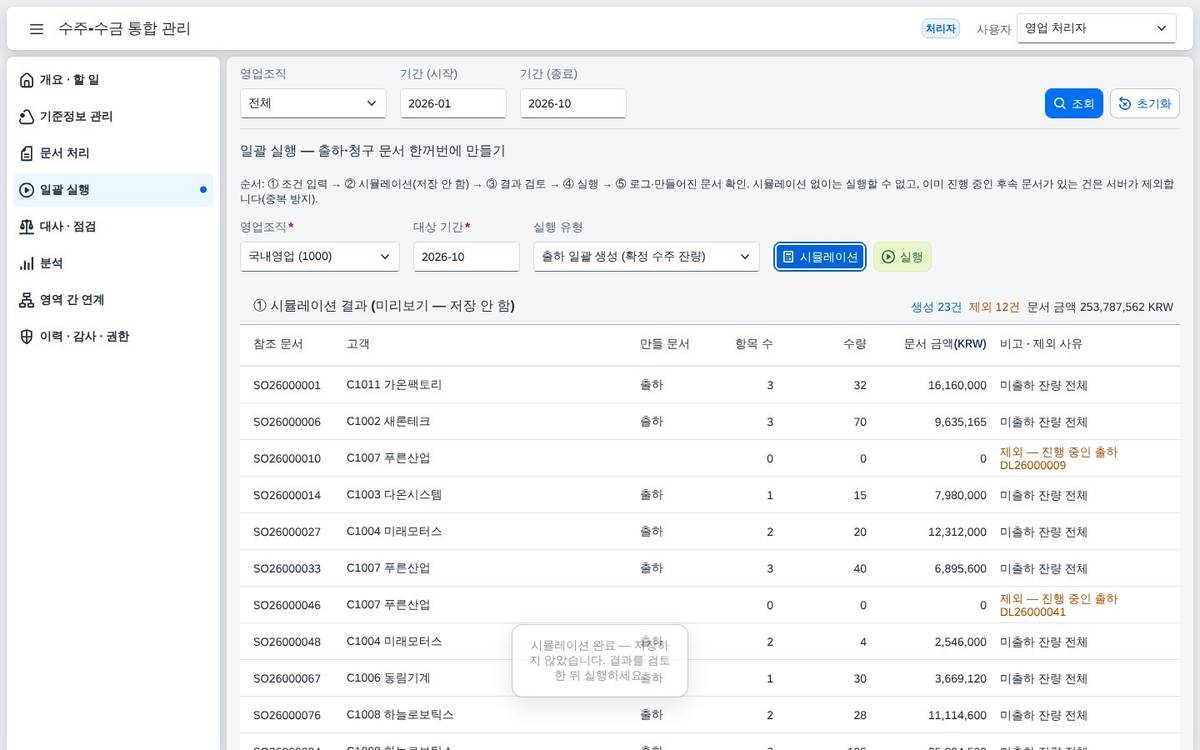Click the 문서 금액(KRW) column header
Screen dimensions: 1200x750
tap(945, 344)
